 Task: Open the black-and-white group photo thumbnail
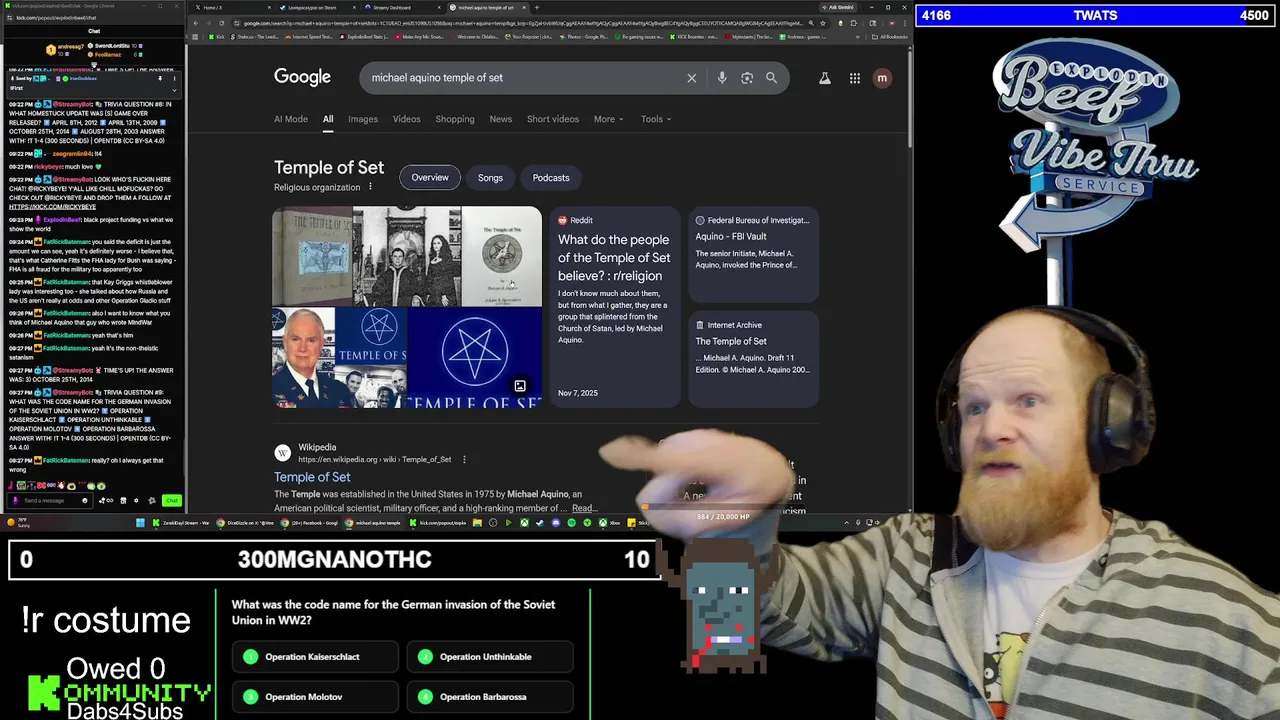[405, 257]
